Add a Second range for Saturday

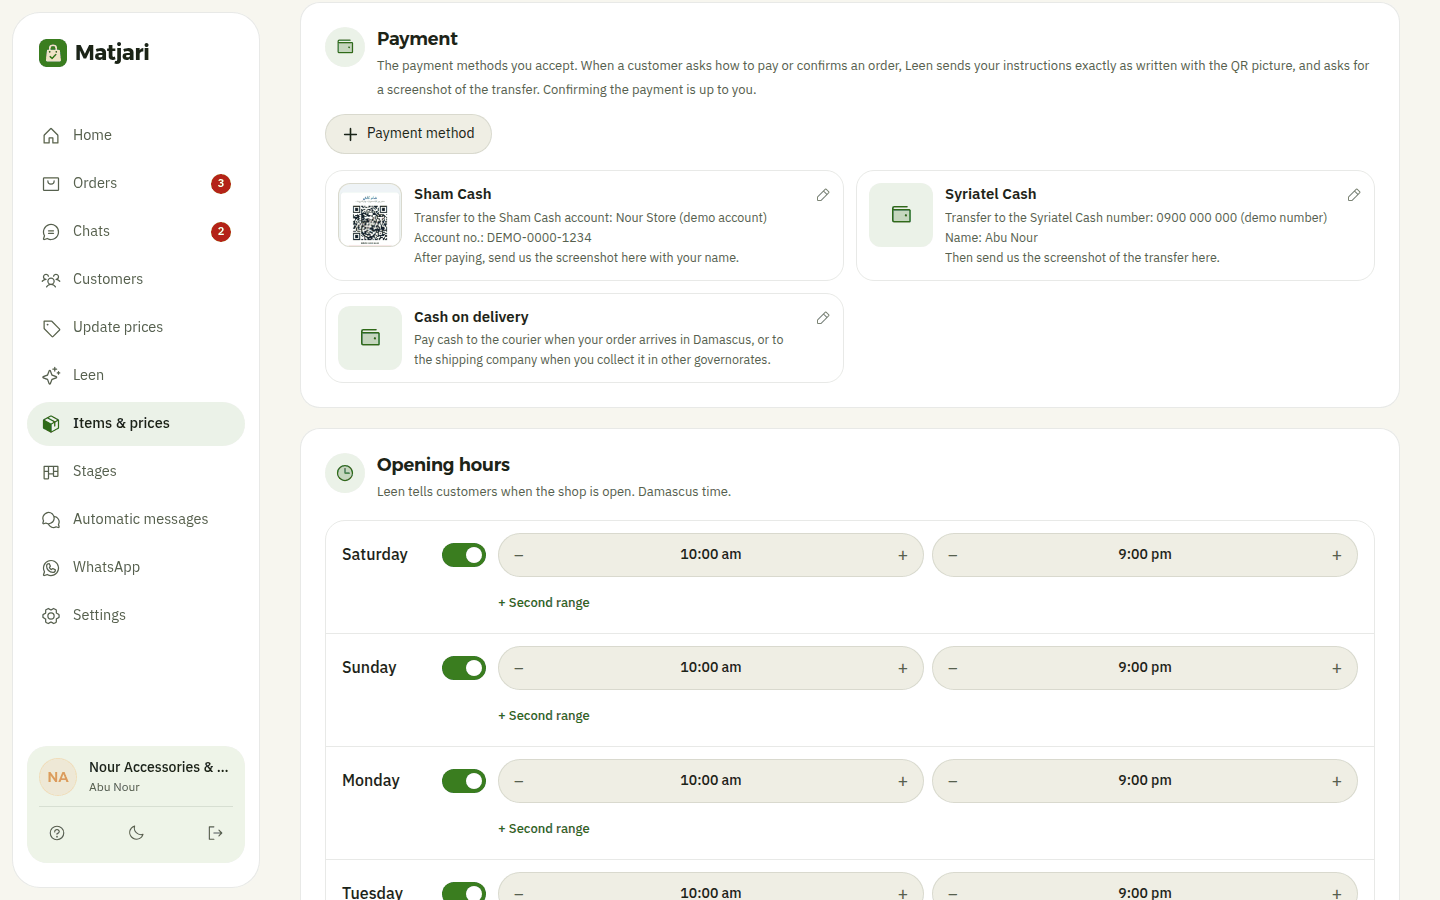click(544, 603)
